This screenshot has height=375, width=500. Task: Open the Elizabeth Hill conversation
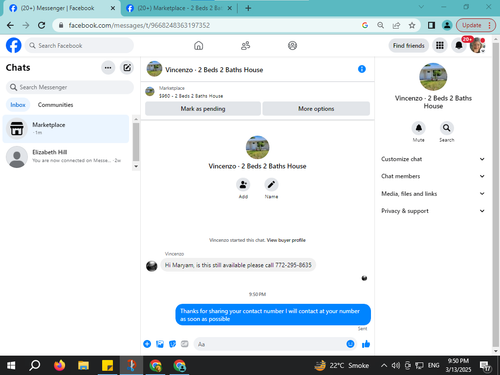pos(66,157)
